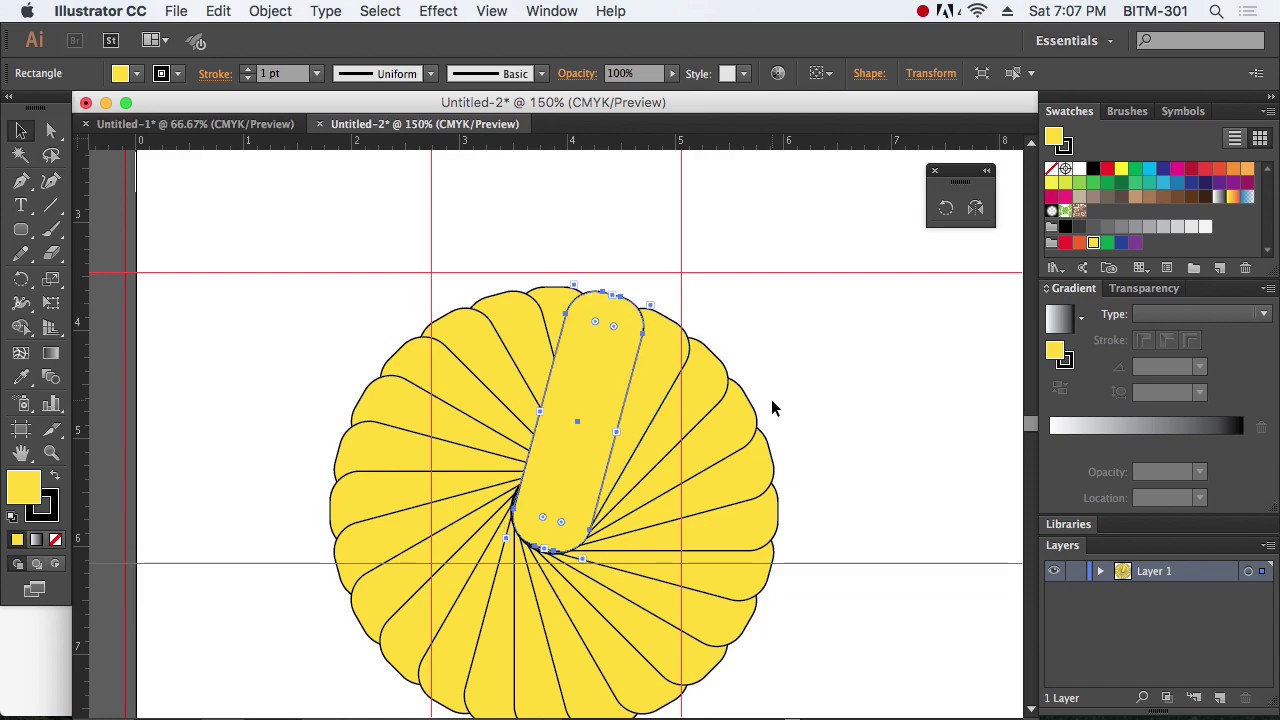Select the Paintbrush tool
1280x720 pixels.
coord(51,230)
